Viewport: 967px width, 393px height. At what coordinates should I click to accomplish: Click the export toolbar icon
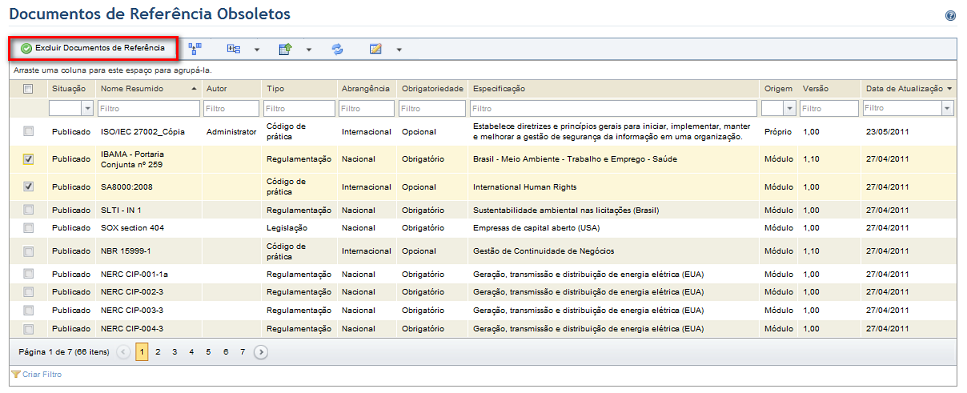[285, 49]
